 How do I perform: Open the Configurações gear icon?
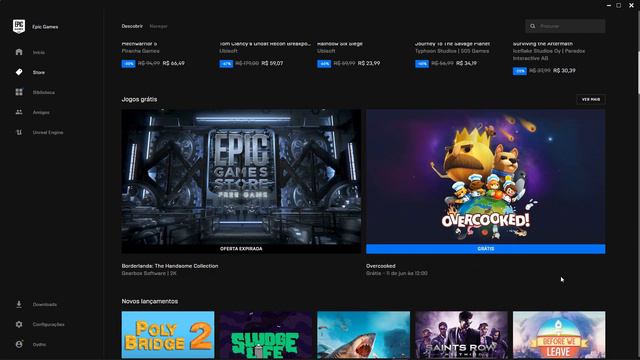(19, 324)
